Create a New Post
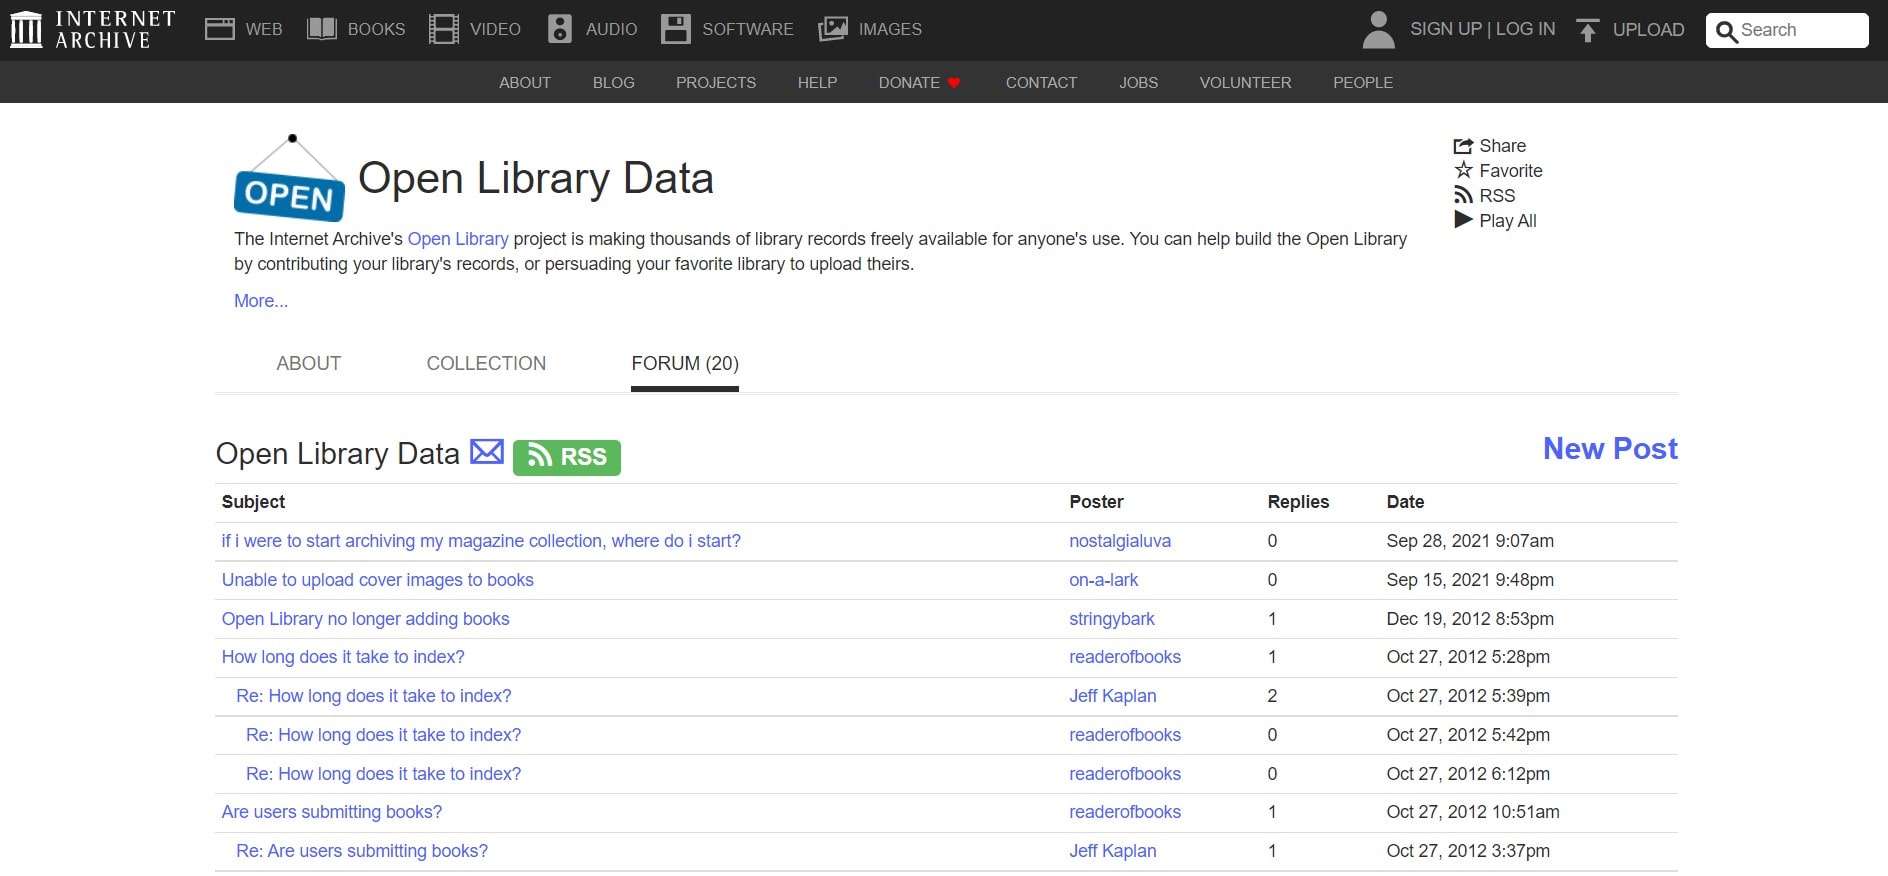Viewport: 1888px width, 876px height. click(1610, 449)
